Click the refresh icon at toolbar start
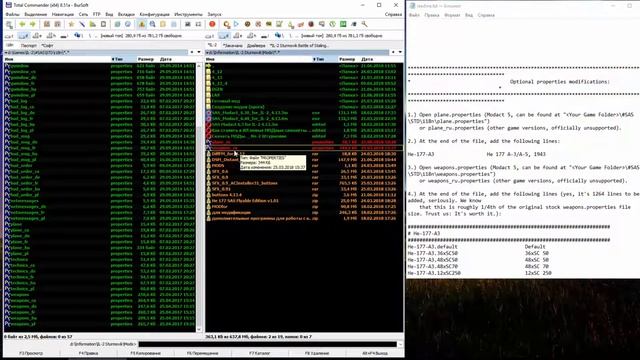 point(9,24)
